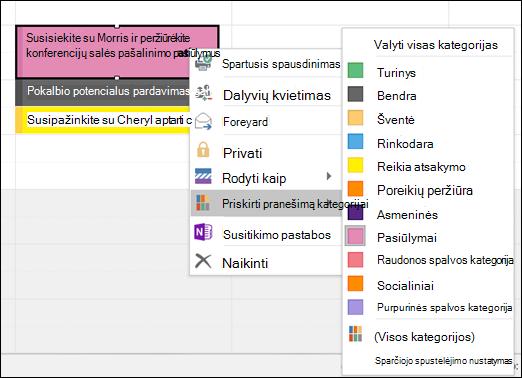Select the yellow Susipažinkite su Cheryl appointment
The width and height of the screenshot is (522, 378).
click(x=102, y=120)
